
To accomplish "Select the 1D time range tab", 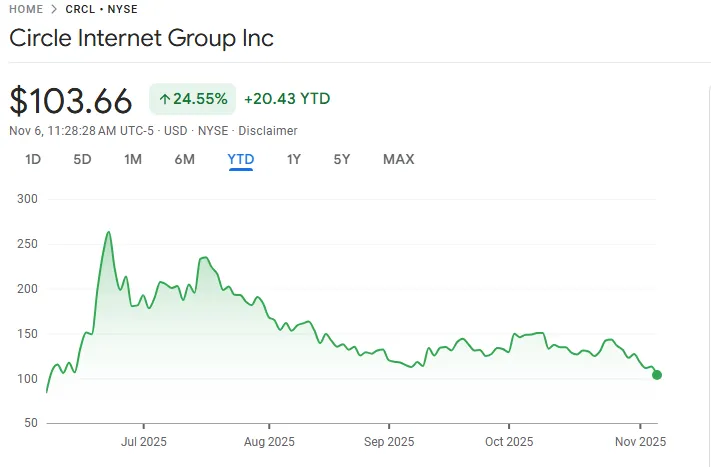I will [x=33, y=159].
